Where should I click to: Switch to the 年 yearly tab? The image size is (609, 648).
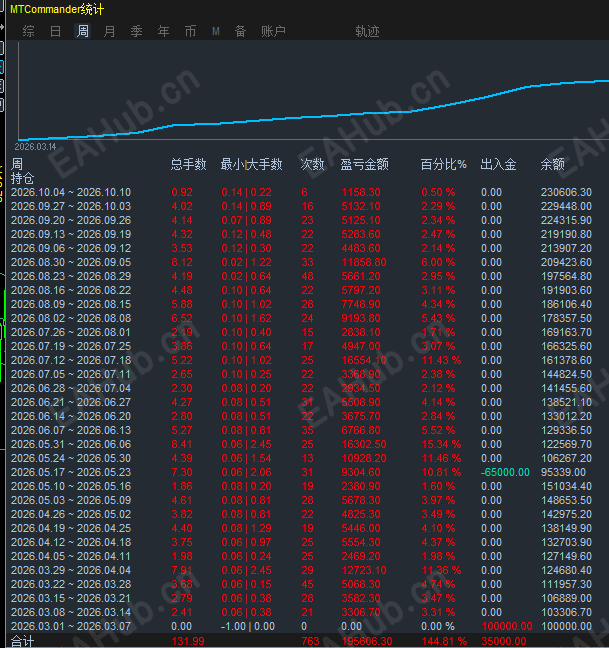pyautogui.click(x=164, y=31)
